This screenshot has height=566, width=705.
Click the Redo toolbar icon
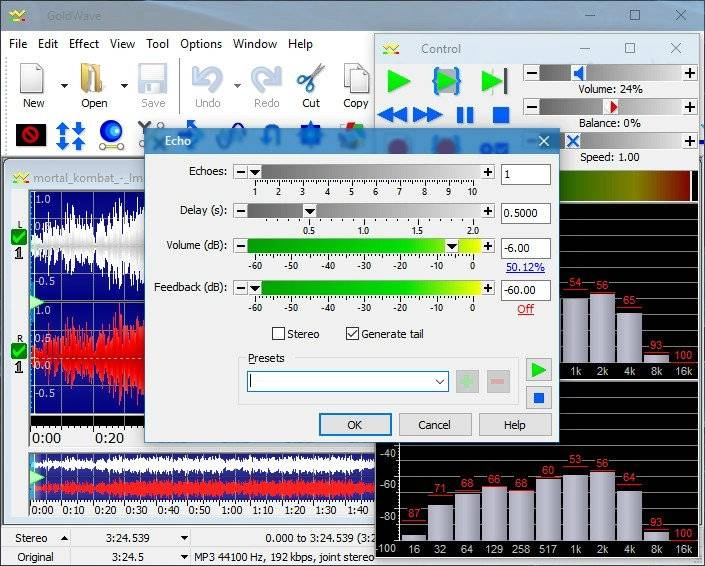point(266,79)
